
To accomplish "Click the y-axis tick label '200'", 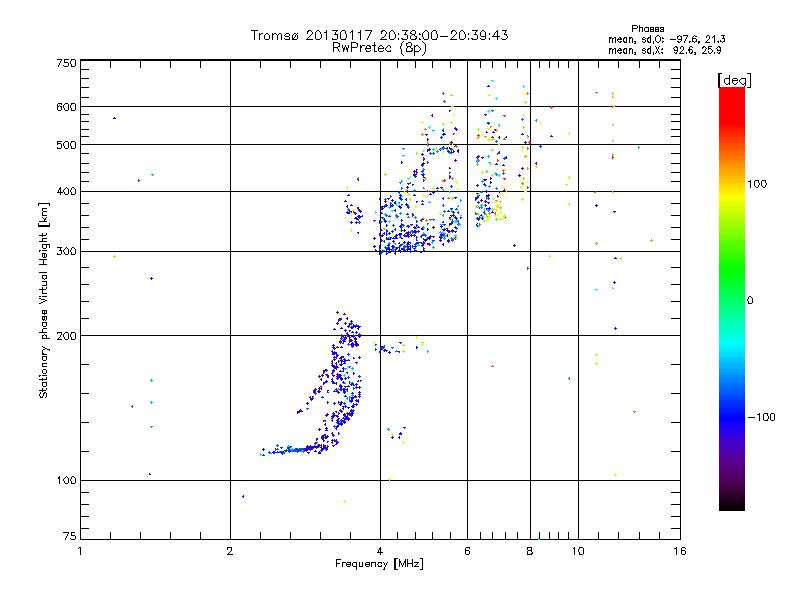I will pos(66,336).
